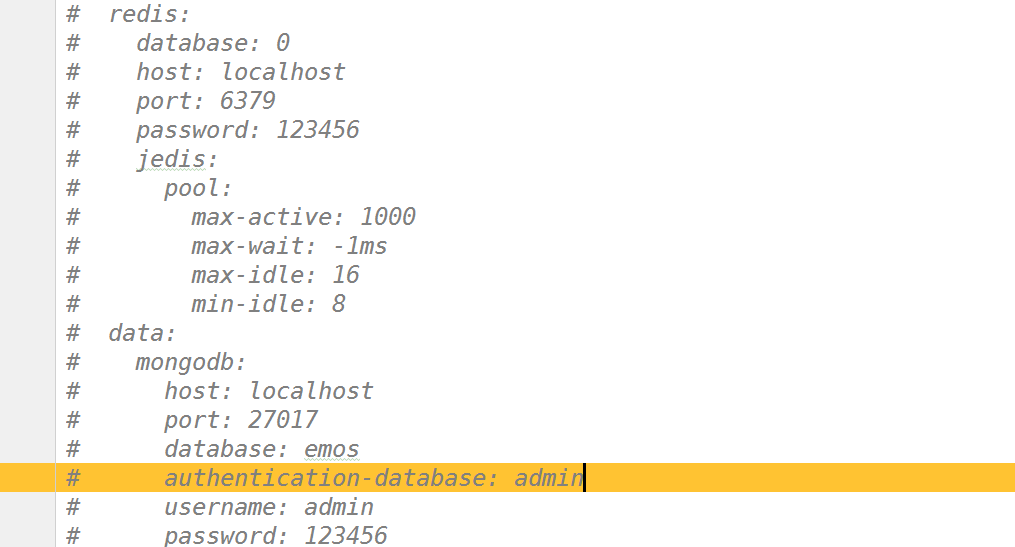The width and height of the screenshot is (1015, 547).
Task: Click the redis port value 6379
Action: click(248, 101)
